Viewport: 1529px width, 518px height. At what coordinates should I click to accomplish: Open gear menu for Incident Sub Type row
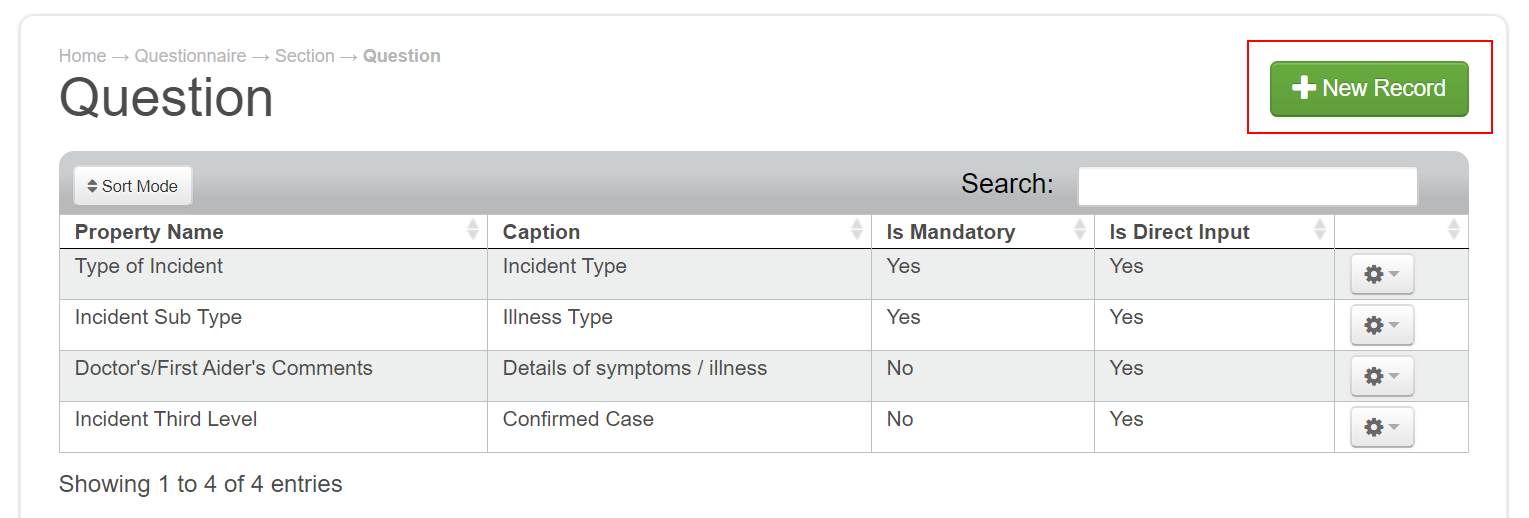1382,325
